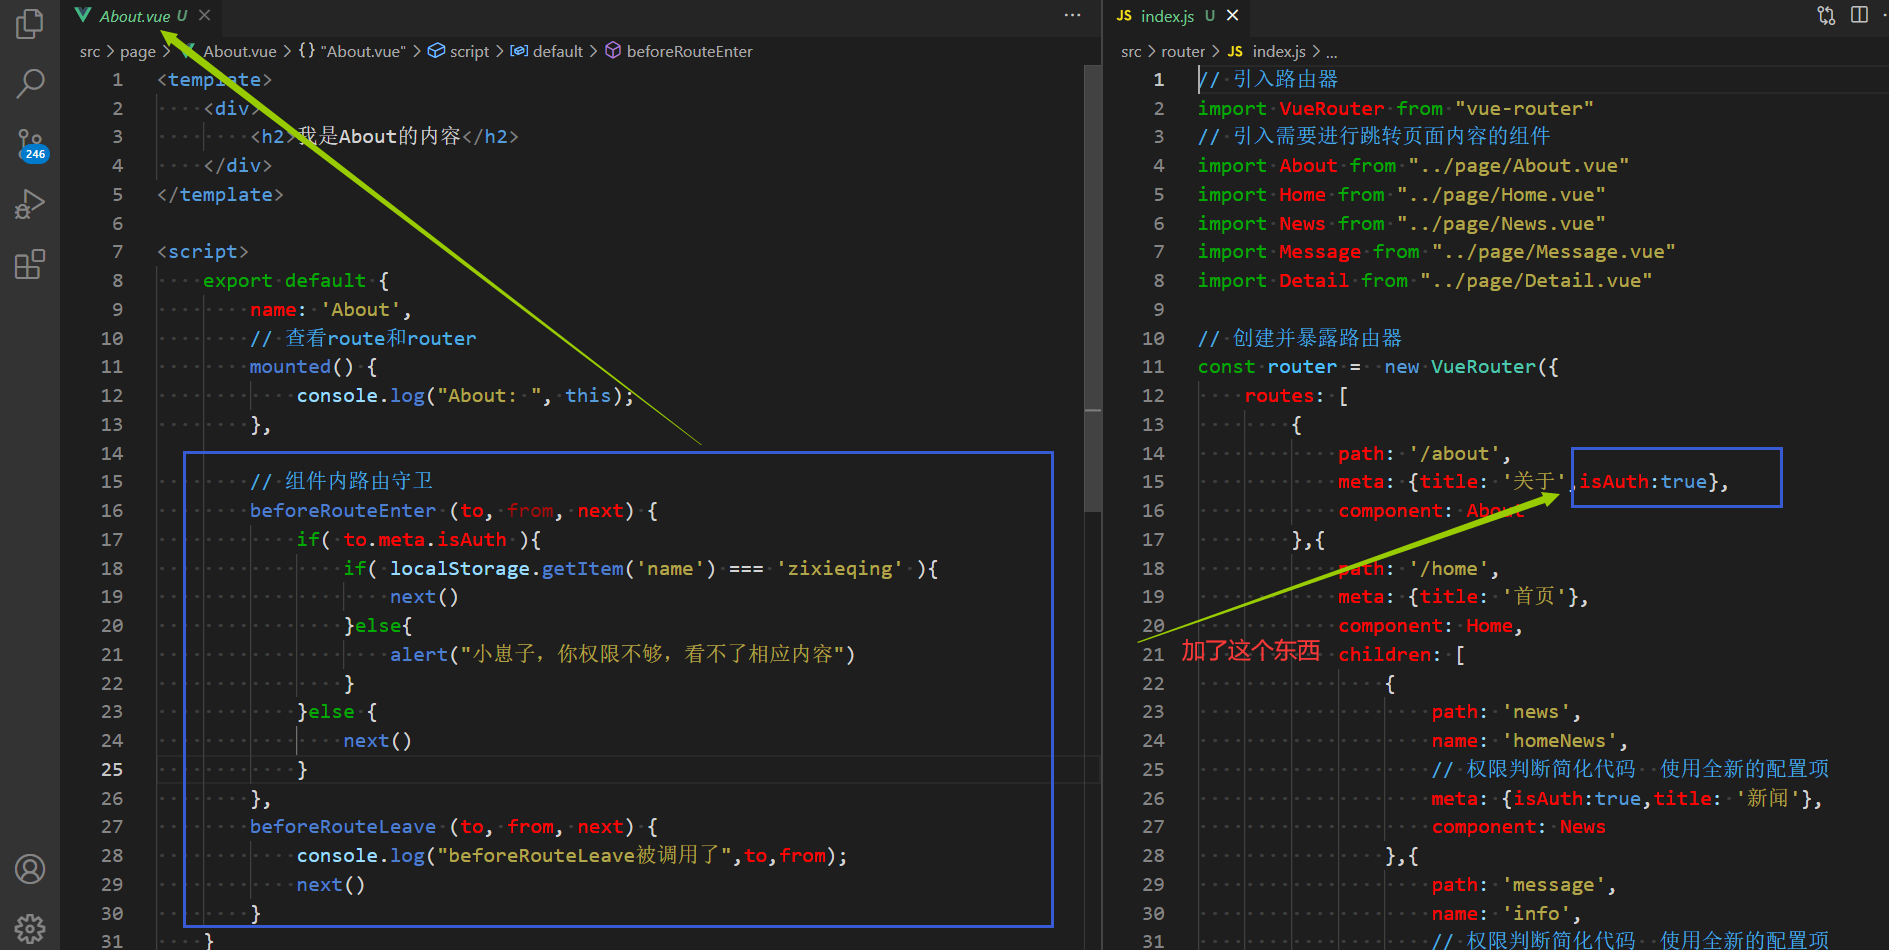Close the About.vue editor tab
Viewport: 1889px width, 950px height.
[204, 15]
